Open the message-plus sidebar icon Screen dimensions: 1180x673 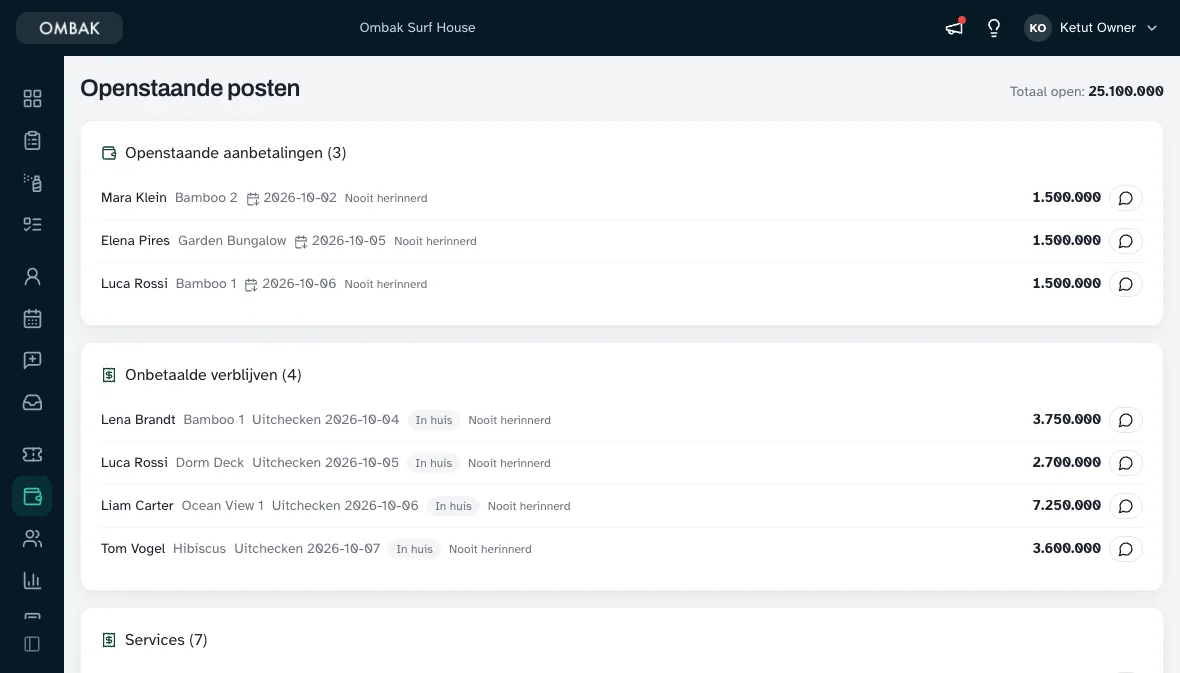[x=32, y=361]
